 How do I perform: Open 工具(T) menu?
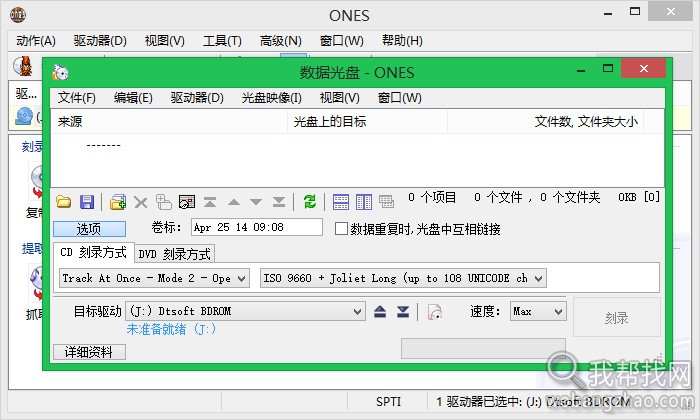pyautogui.click(x=222, y=41)
